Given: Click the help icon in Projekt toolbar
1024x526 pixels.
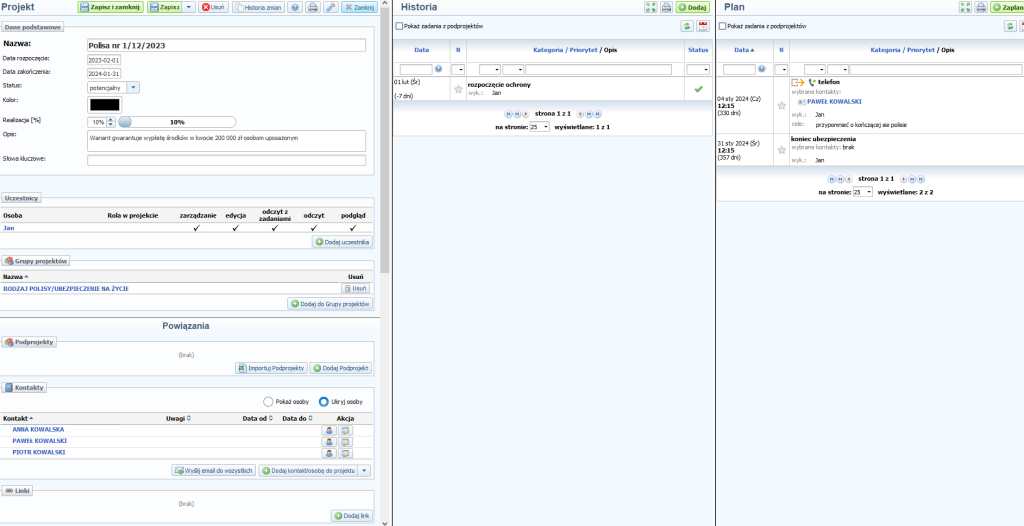Looking at the screenshot, I should 296,7.
